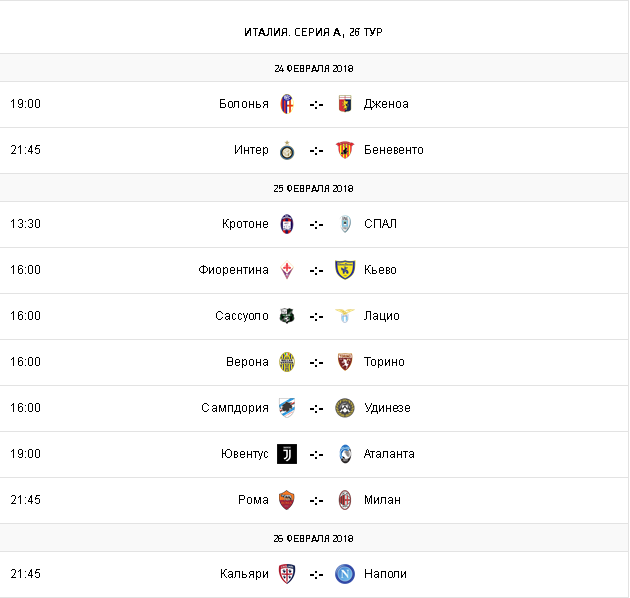The width and height of the screenshot is (630, 598).
Task: Click the Bologna club crest icon
Action: click(x=287, y=104)
